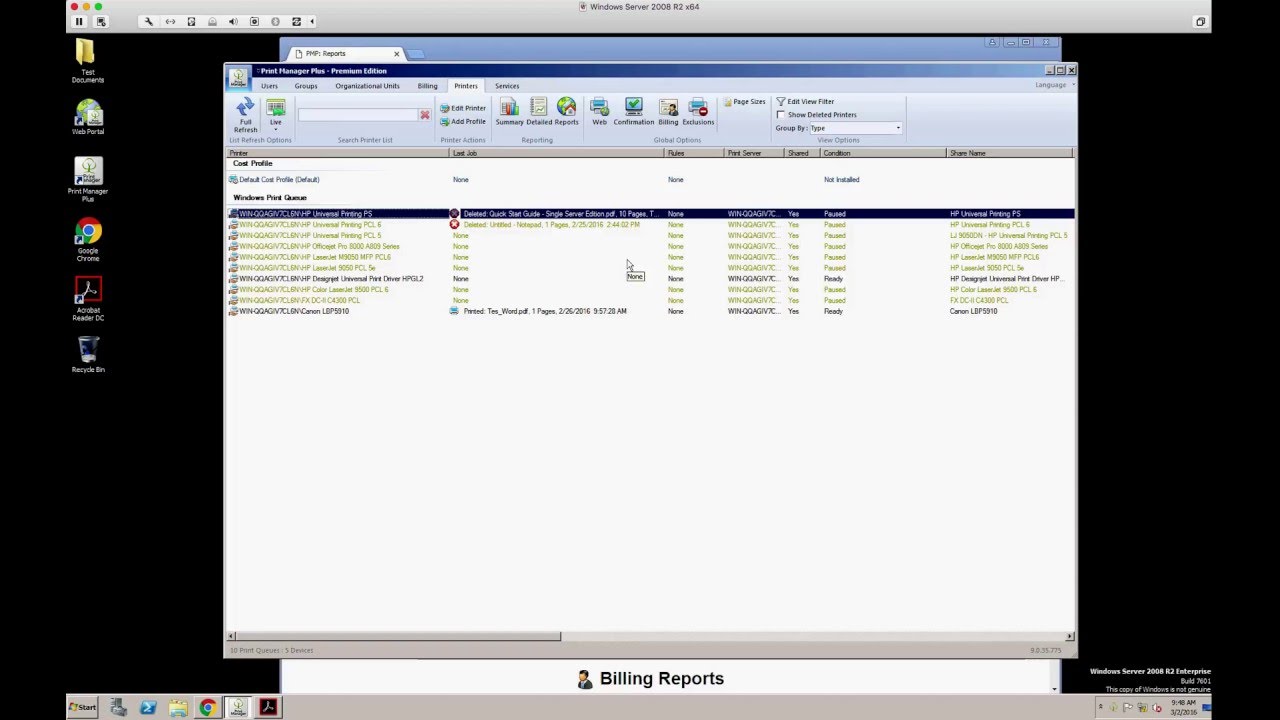Open the Recycle Bin

88,355
